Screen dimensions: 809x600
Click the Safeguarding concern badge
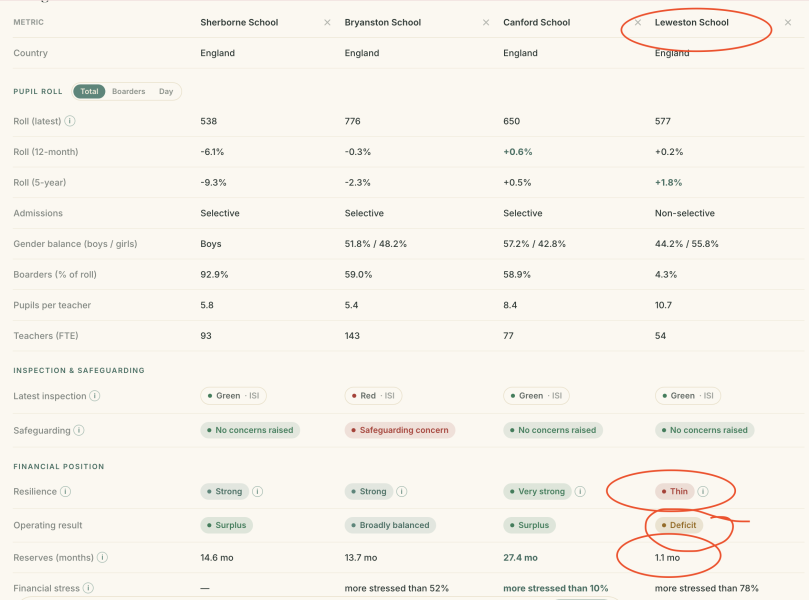400,430
